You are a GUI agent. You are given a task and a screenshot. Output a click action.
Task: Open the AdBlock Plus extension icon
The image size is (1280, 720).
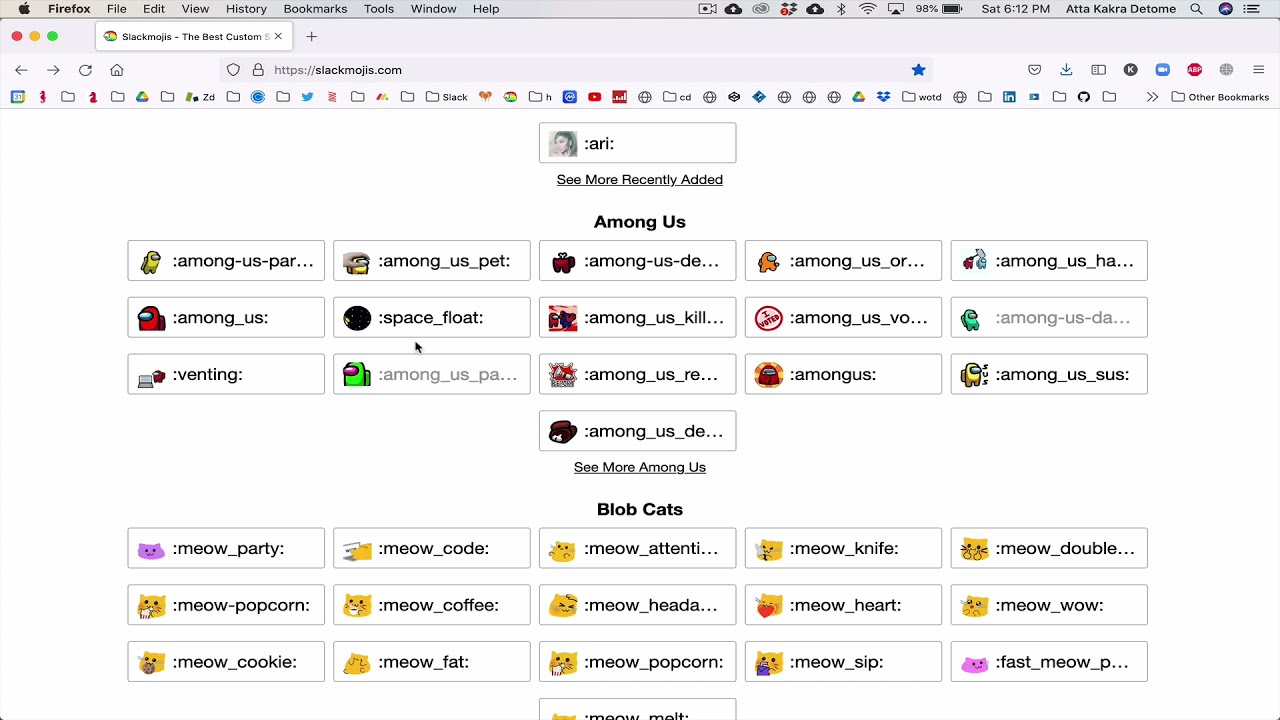(1194, 70)
